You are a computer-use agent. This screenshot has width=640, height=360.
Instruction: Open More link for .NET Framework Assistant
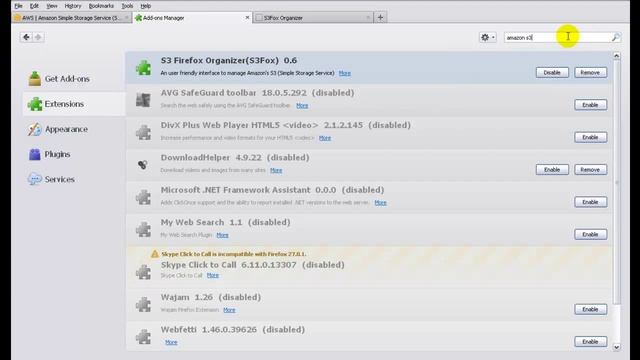tap(380, 202)
